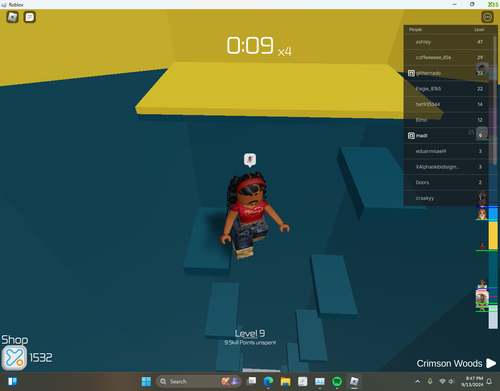Open 9 Skill Points unspent link
Viewport: 500px width, 391px height.
(250, 342)
